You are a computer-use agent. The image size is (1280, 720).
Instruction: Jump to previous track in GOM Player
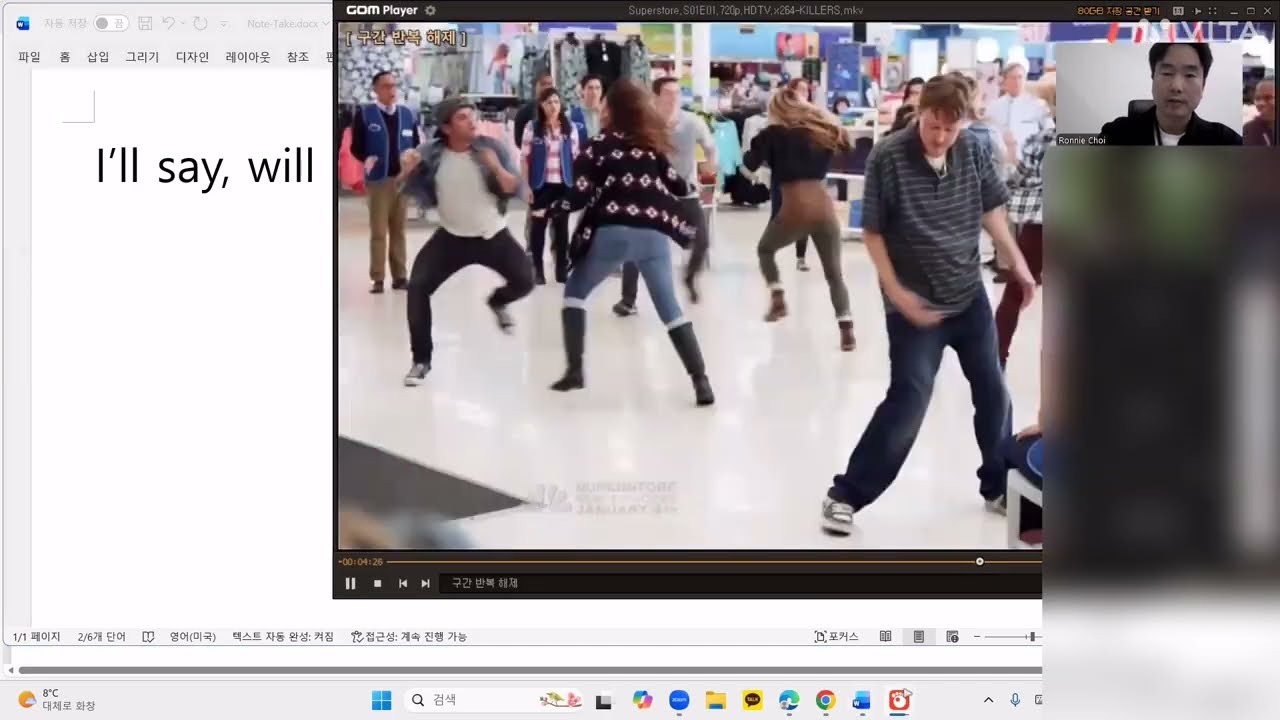(x=403, y=583)
